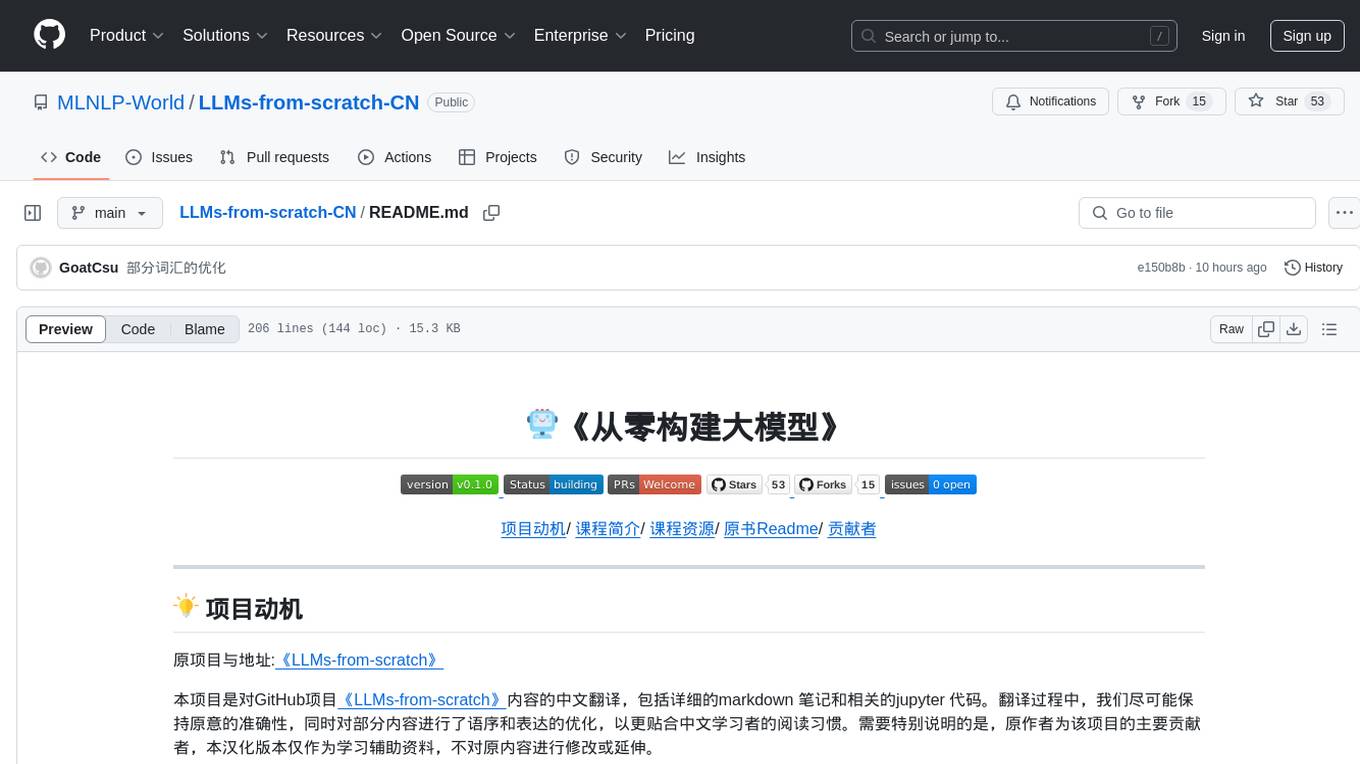Expand the file tree side panel
Screen dimensions: 1360x764
(33, 213)
